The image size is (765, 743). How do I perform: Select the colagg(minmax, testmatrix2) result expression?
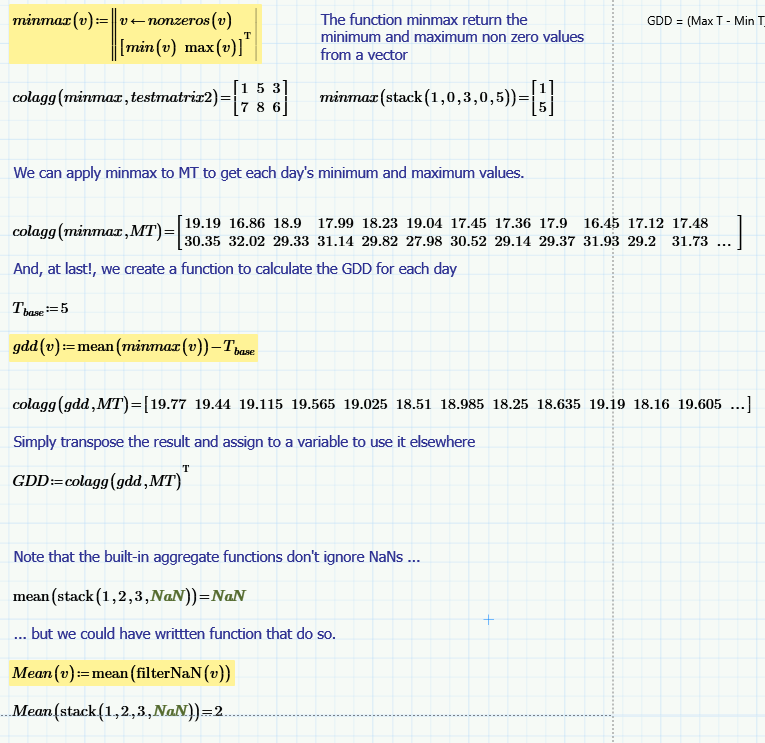[x=150, y=98]
